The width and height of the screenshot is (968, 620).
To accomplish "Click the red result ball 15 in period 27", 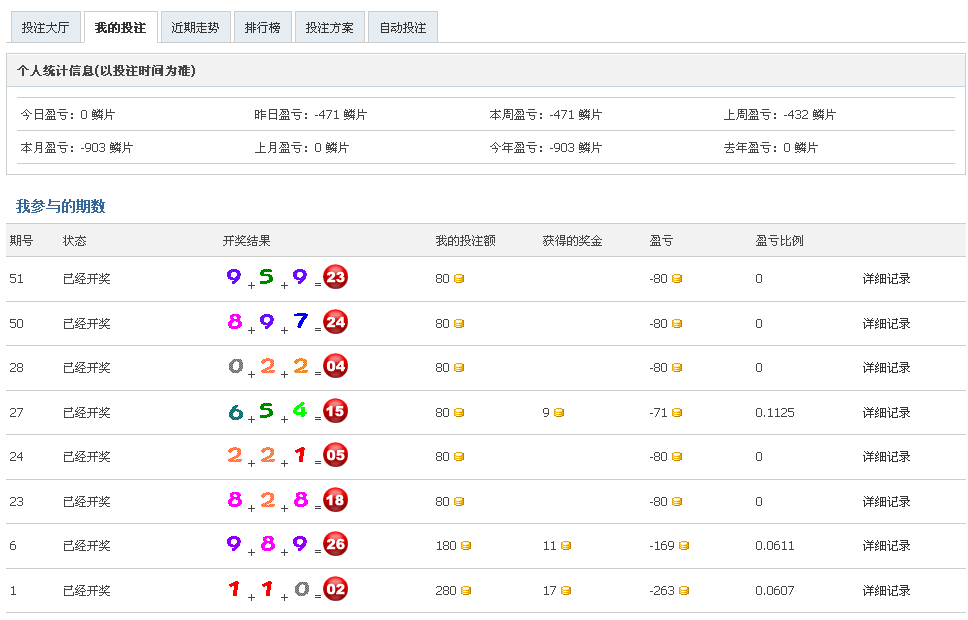I will pyautogui.click(x=336, y=411).
